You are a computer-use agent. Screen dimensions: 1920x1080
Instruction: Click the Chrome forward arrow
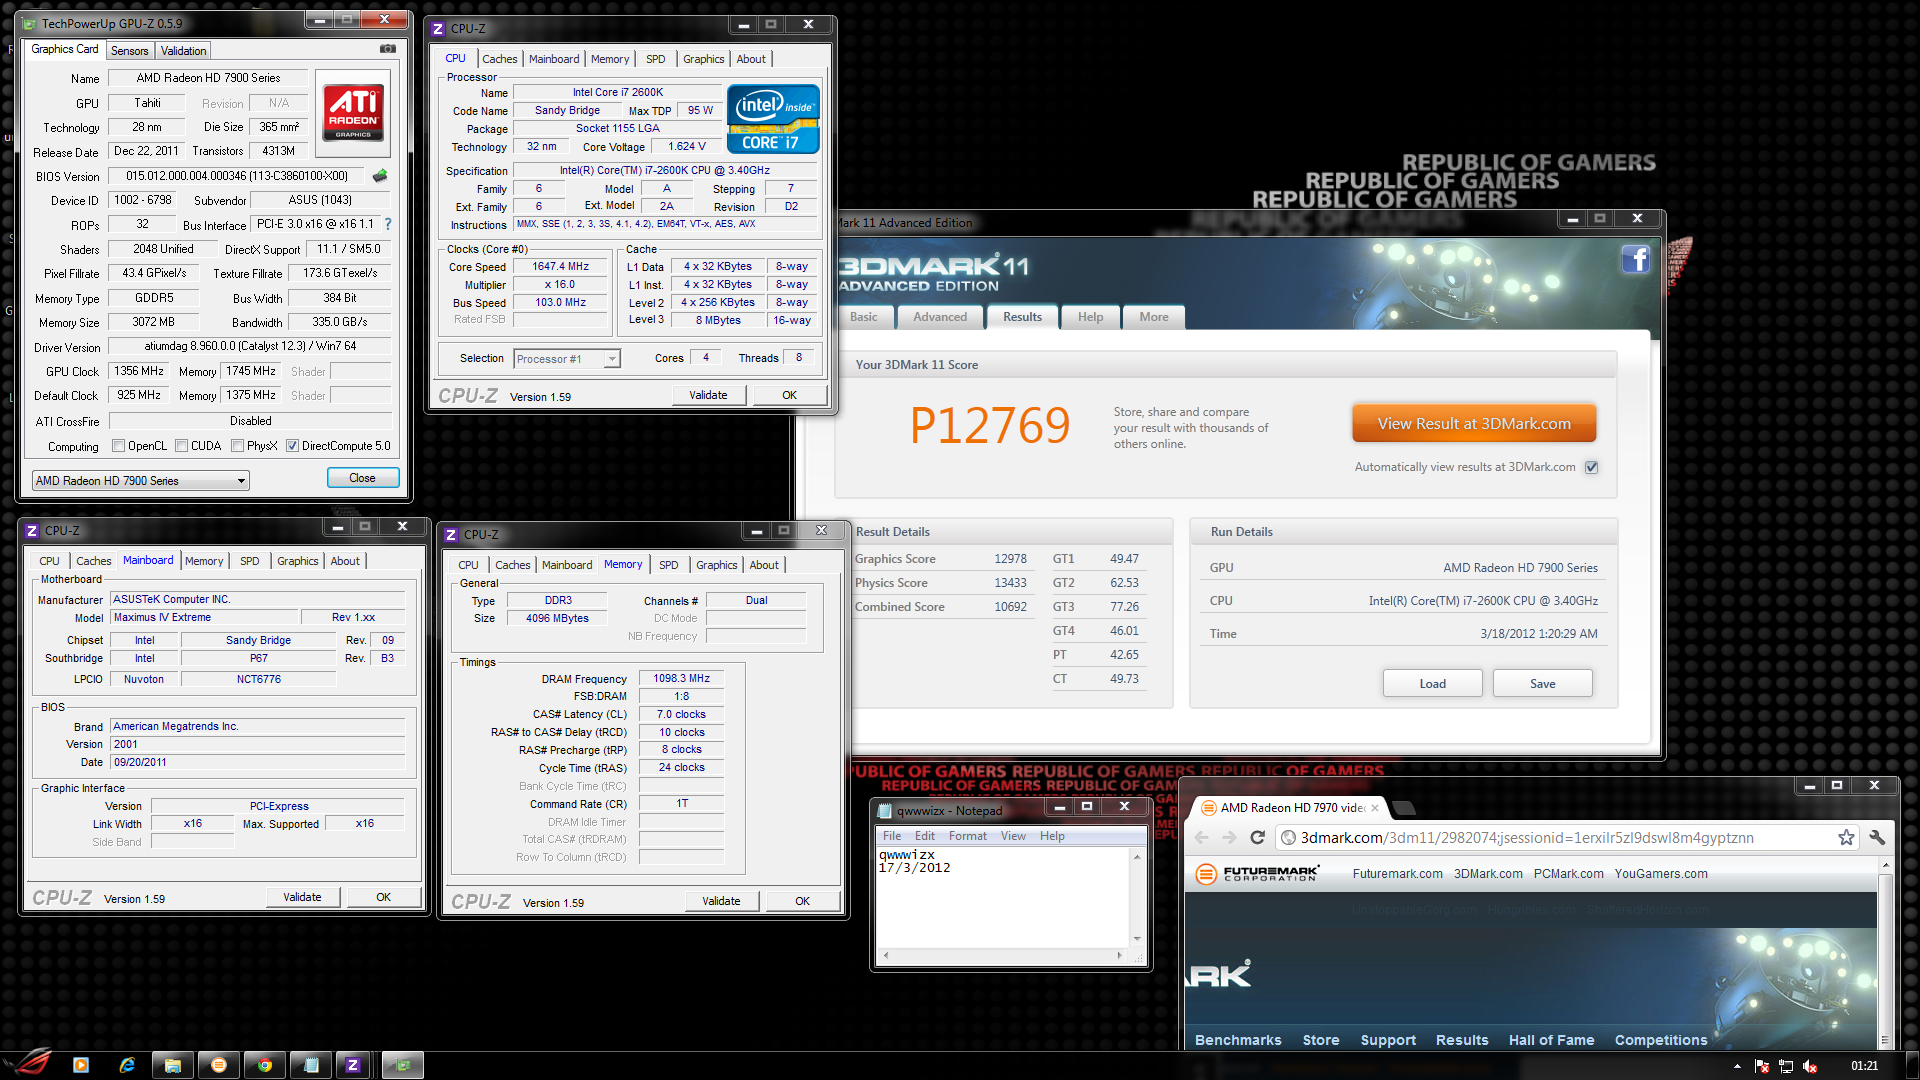(x=1230, y=838)
